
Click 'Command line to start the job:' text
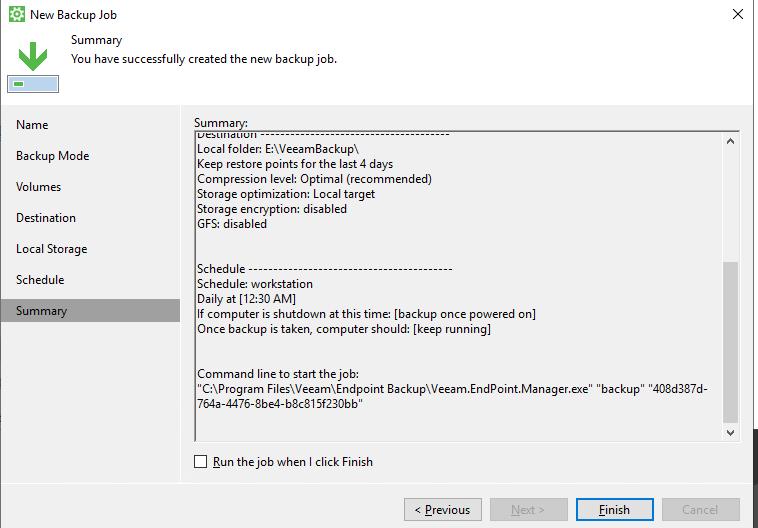tap(278, 374)
